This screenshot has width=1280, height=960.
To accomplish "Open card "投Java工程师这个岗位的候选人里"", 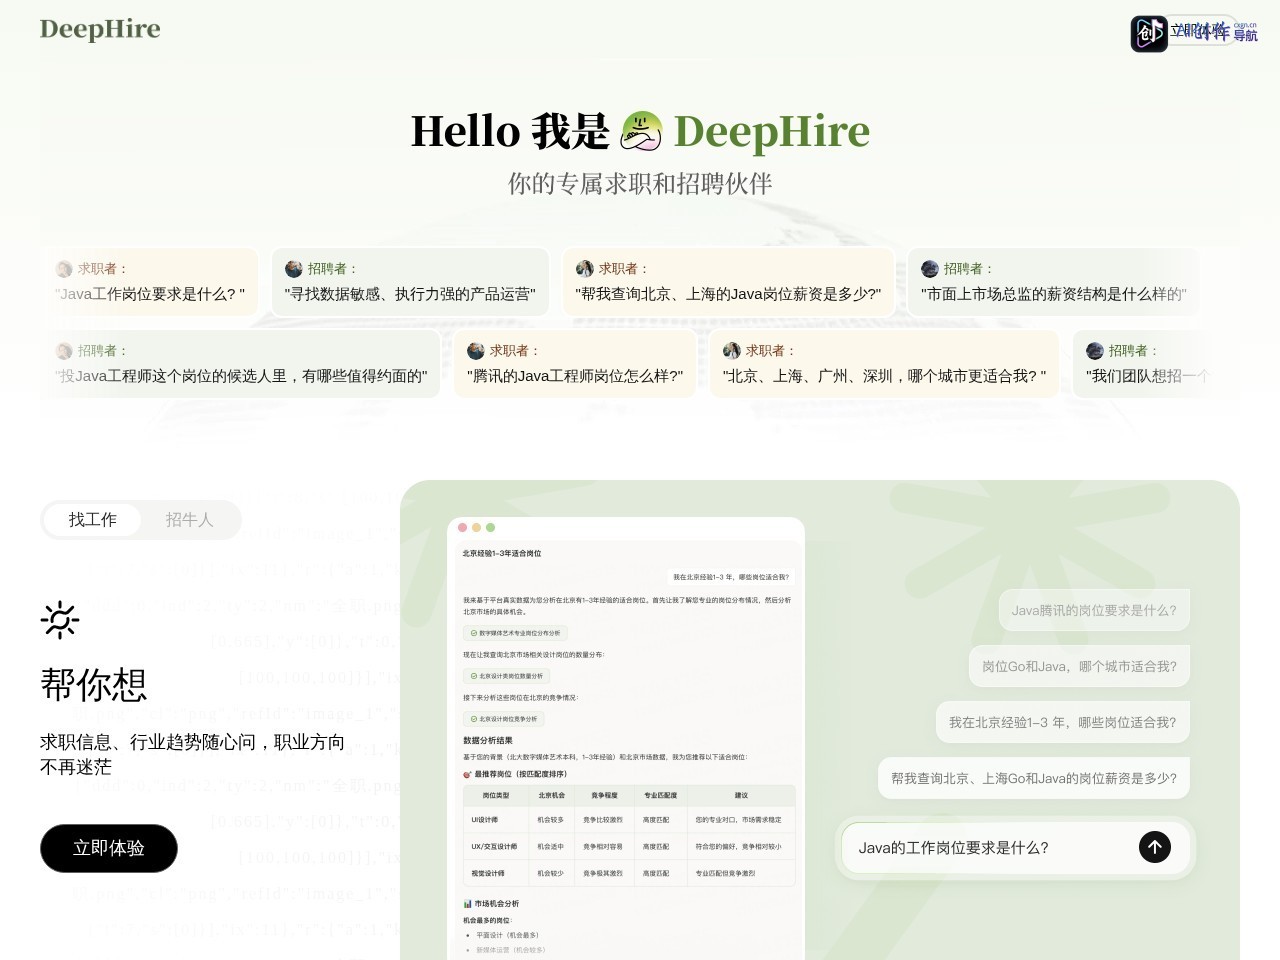I will tap(241, 364).
